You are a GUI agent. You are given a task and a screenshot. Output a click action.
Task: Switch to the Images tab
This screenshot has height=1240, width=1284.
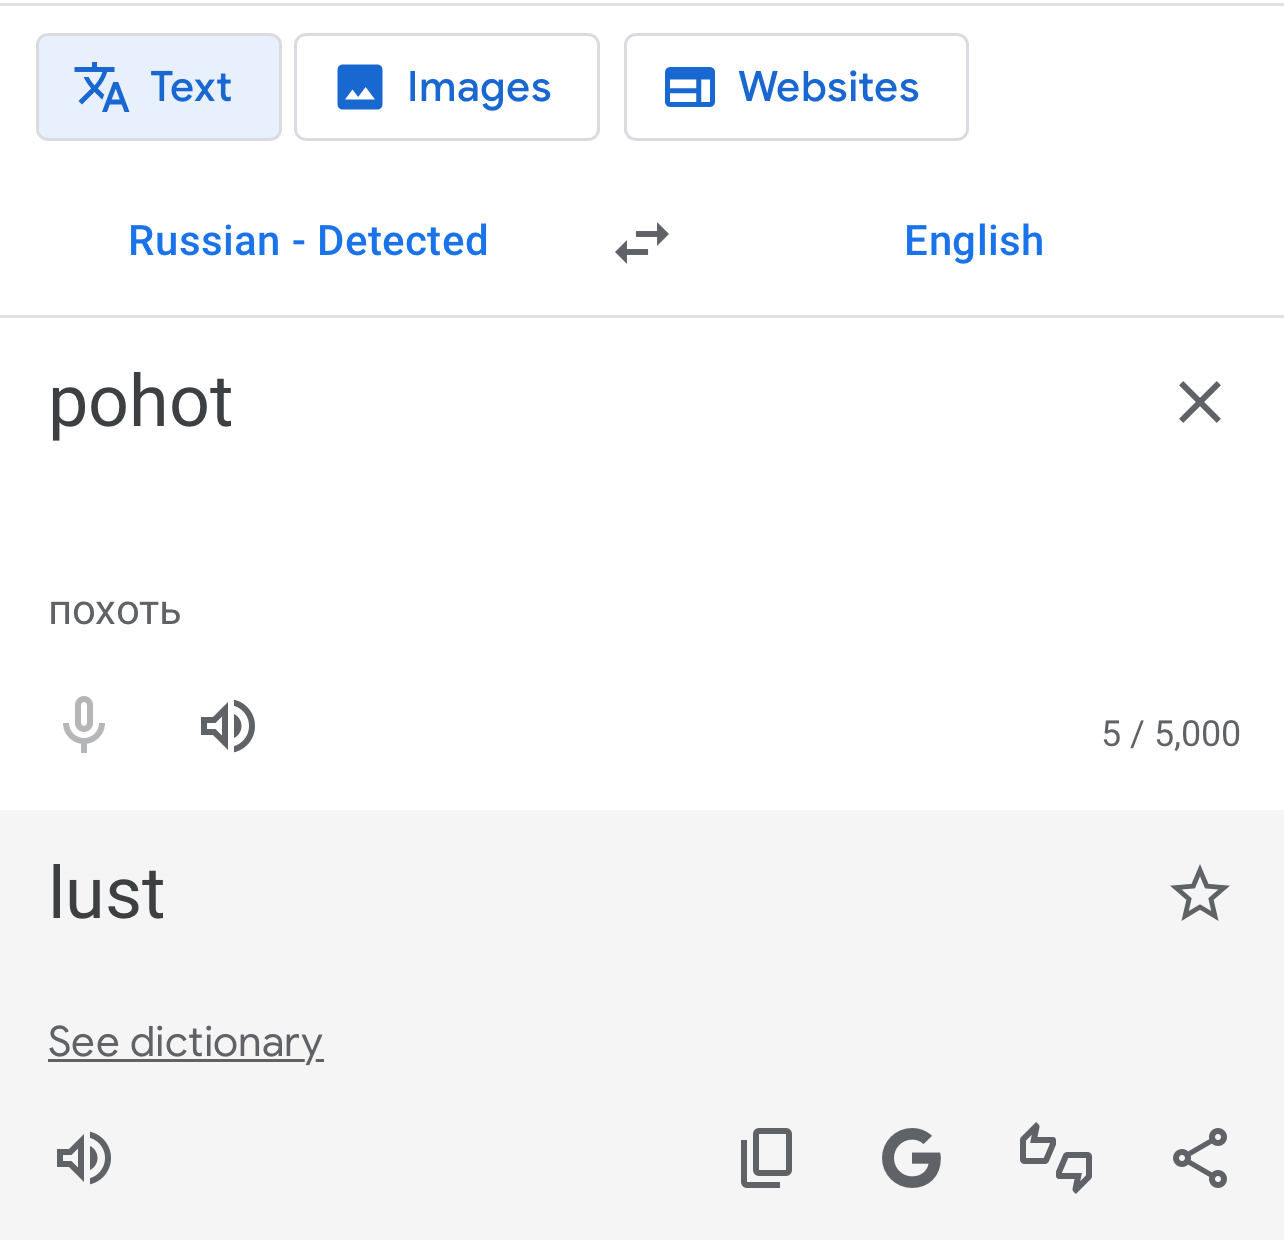click(447, 88)
